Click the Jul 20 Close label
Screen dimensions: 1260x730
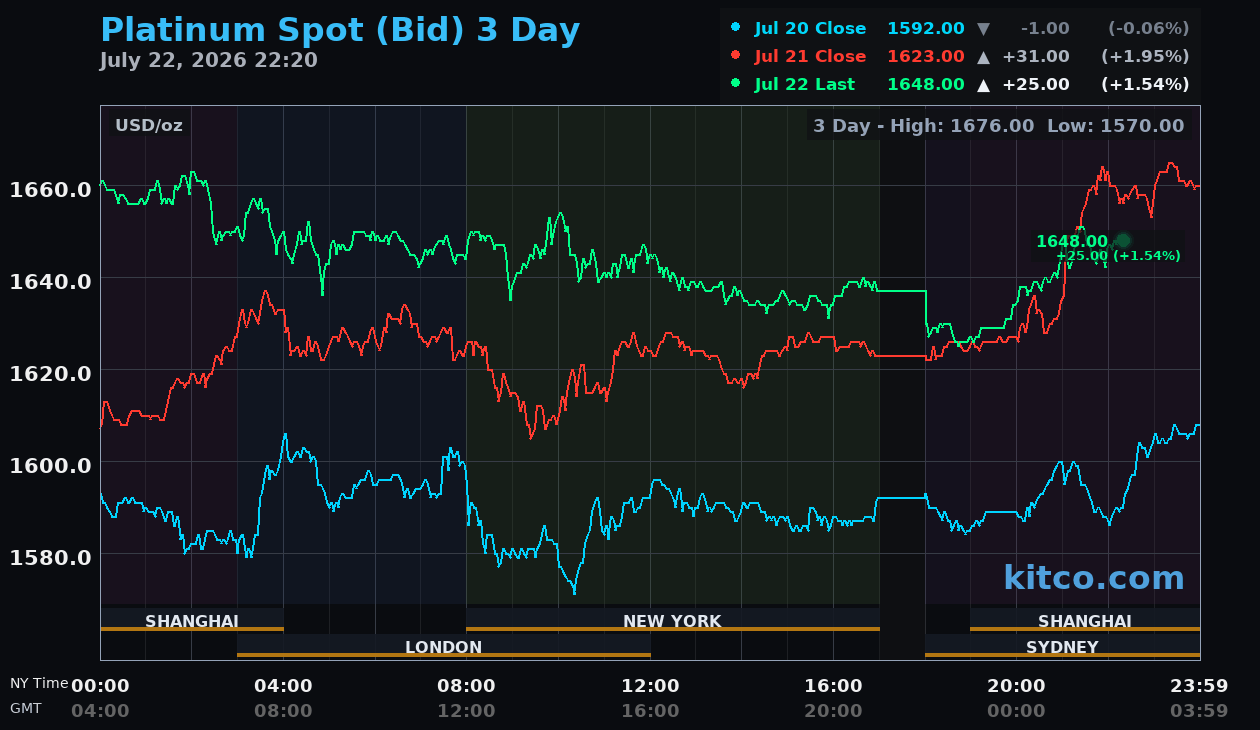coord(811,29)
